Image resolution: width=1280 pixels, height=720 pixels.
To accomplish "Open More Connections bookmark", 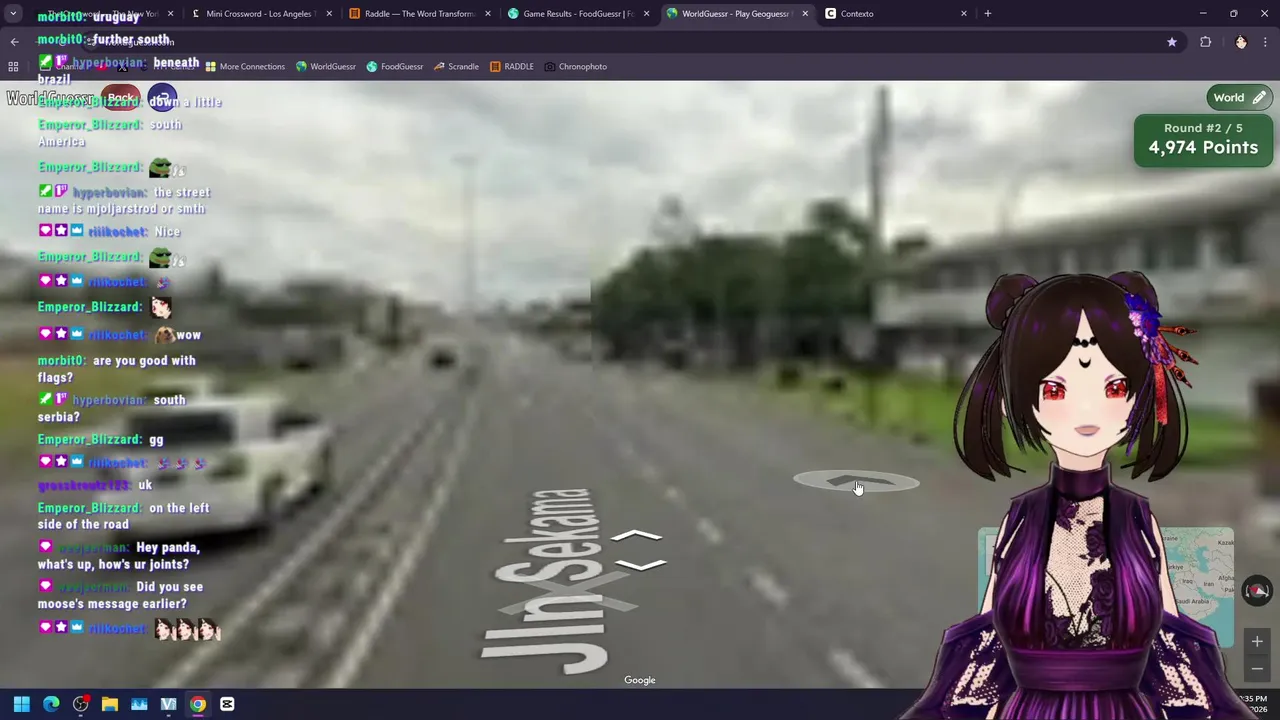I will pos(245,67).
